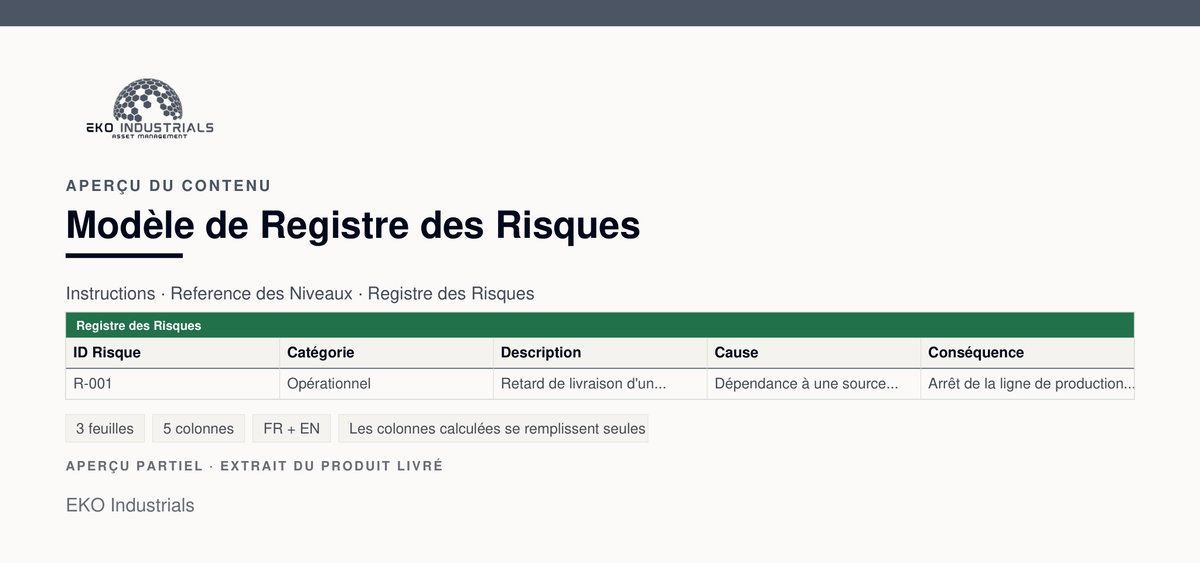Click the '5 colonnes' tag
The height and width of the screenshot is (563, 1200).
(x=198, y=429)
